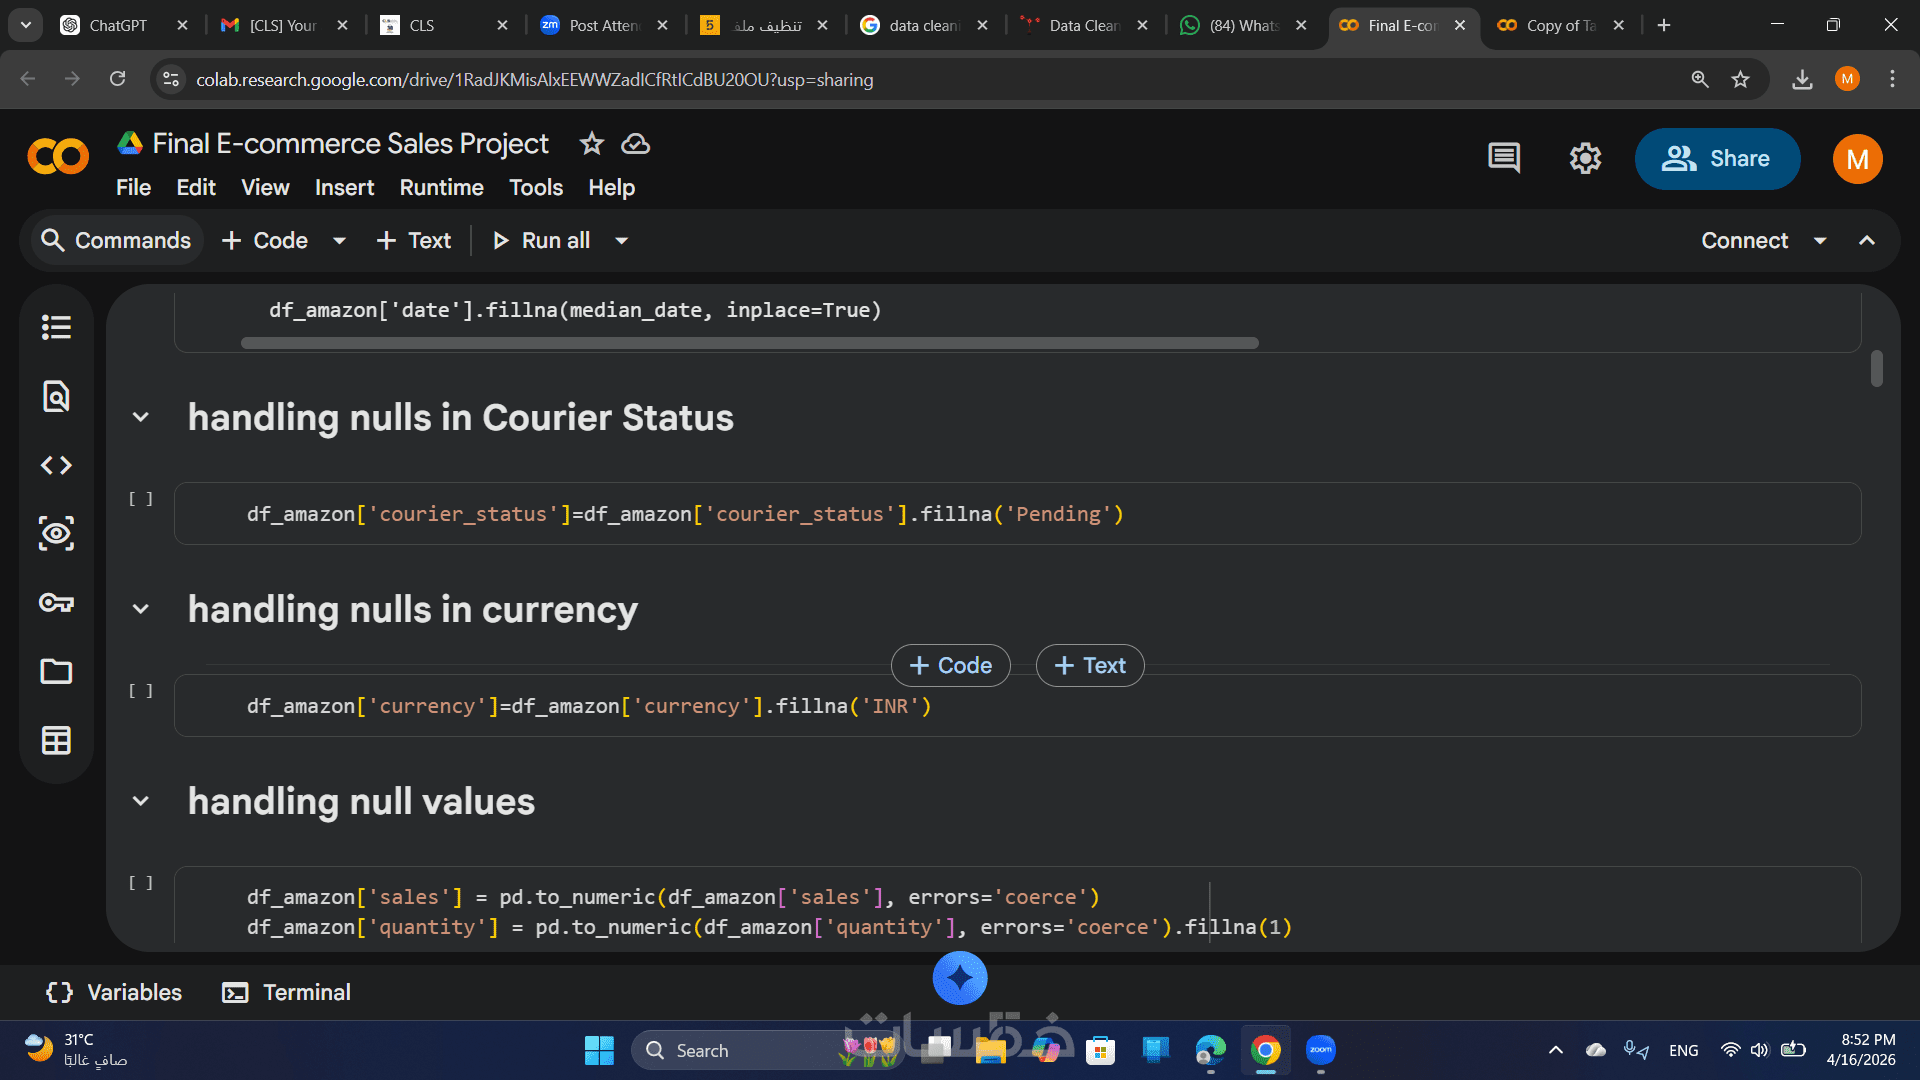Open Code snippets sidebar icon
Viewport: 1920px width, 1080px height.
pos(56,465)
